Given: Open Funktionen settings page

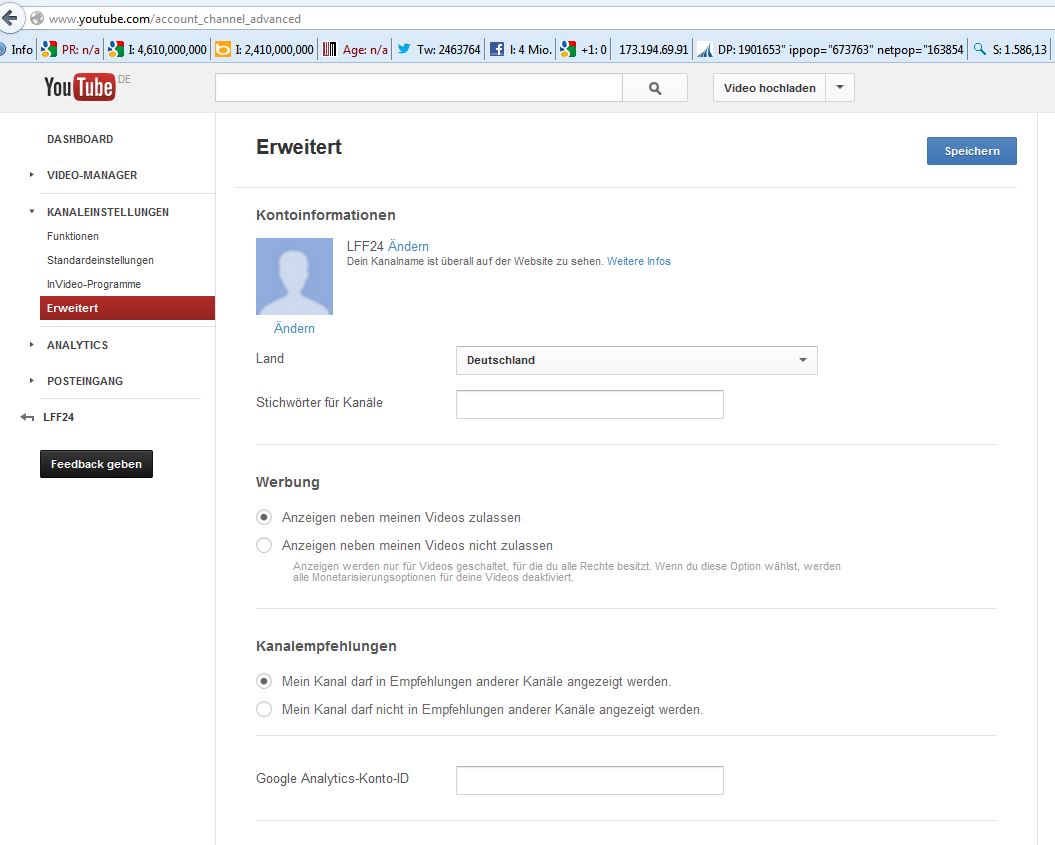Looking at the screenshot, I should pyautogui.click(x=73, y=236).
